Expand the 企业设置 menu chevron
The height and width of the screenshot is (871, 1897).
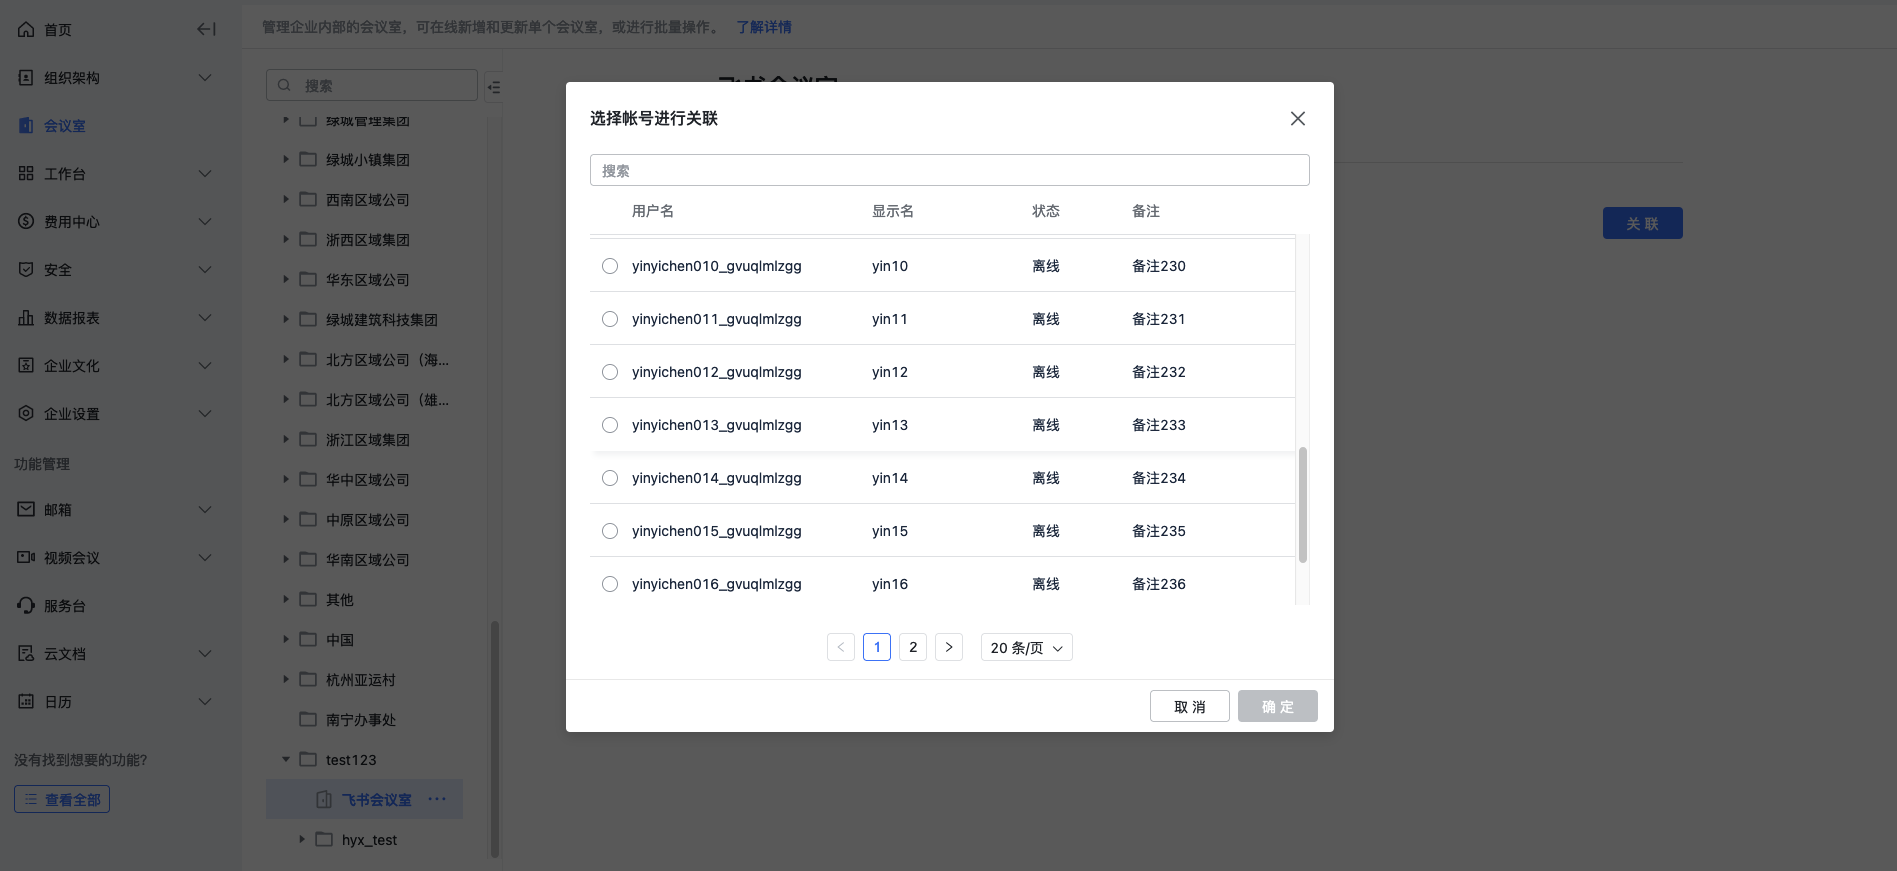coord(205,414)
